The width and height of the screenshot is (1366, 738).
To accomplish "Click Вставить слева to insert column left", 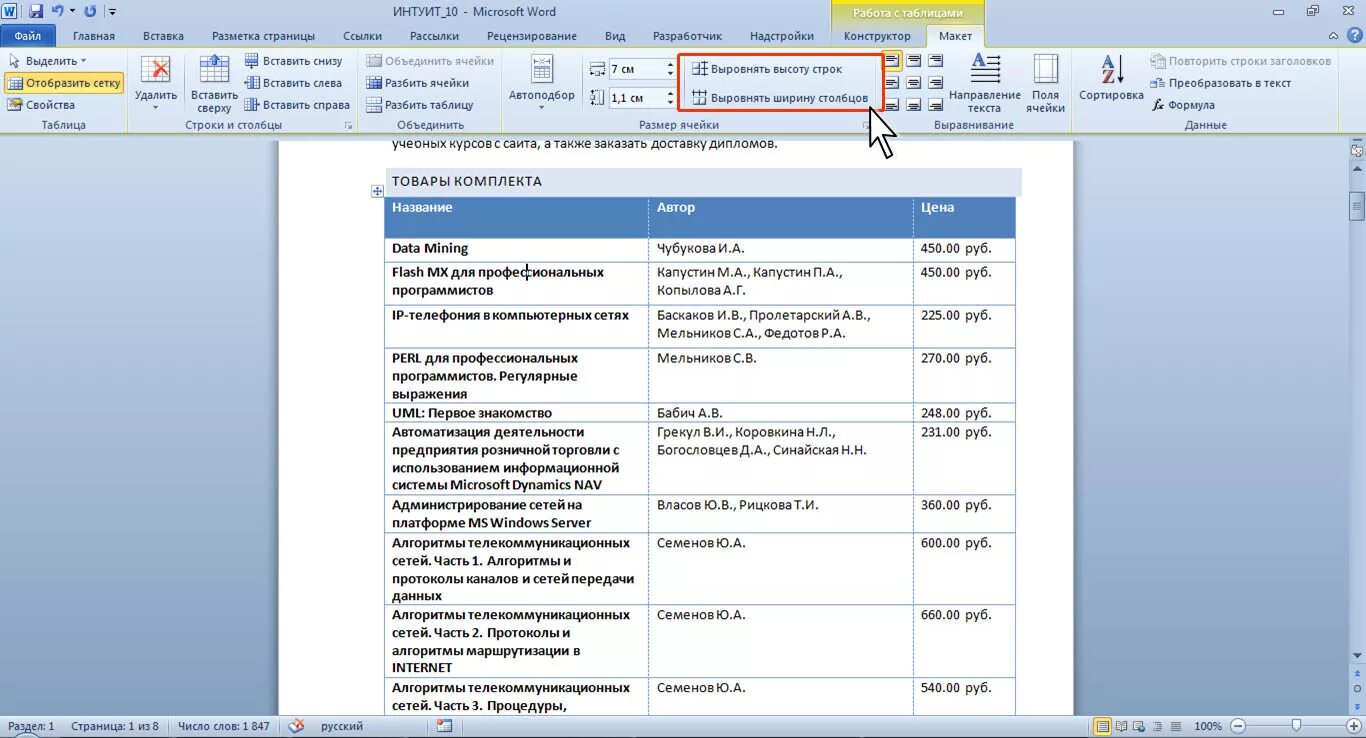I will coord(293,83).
